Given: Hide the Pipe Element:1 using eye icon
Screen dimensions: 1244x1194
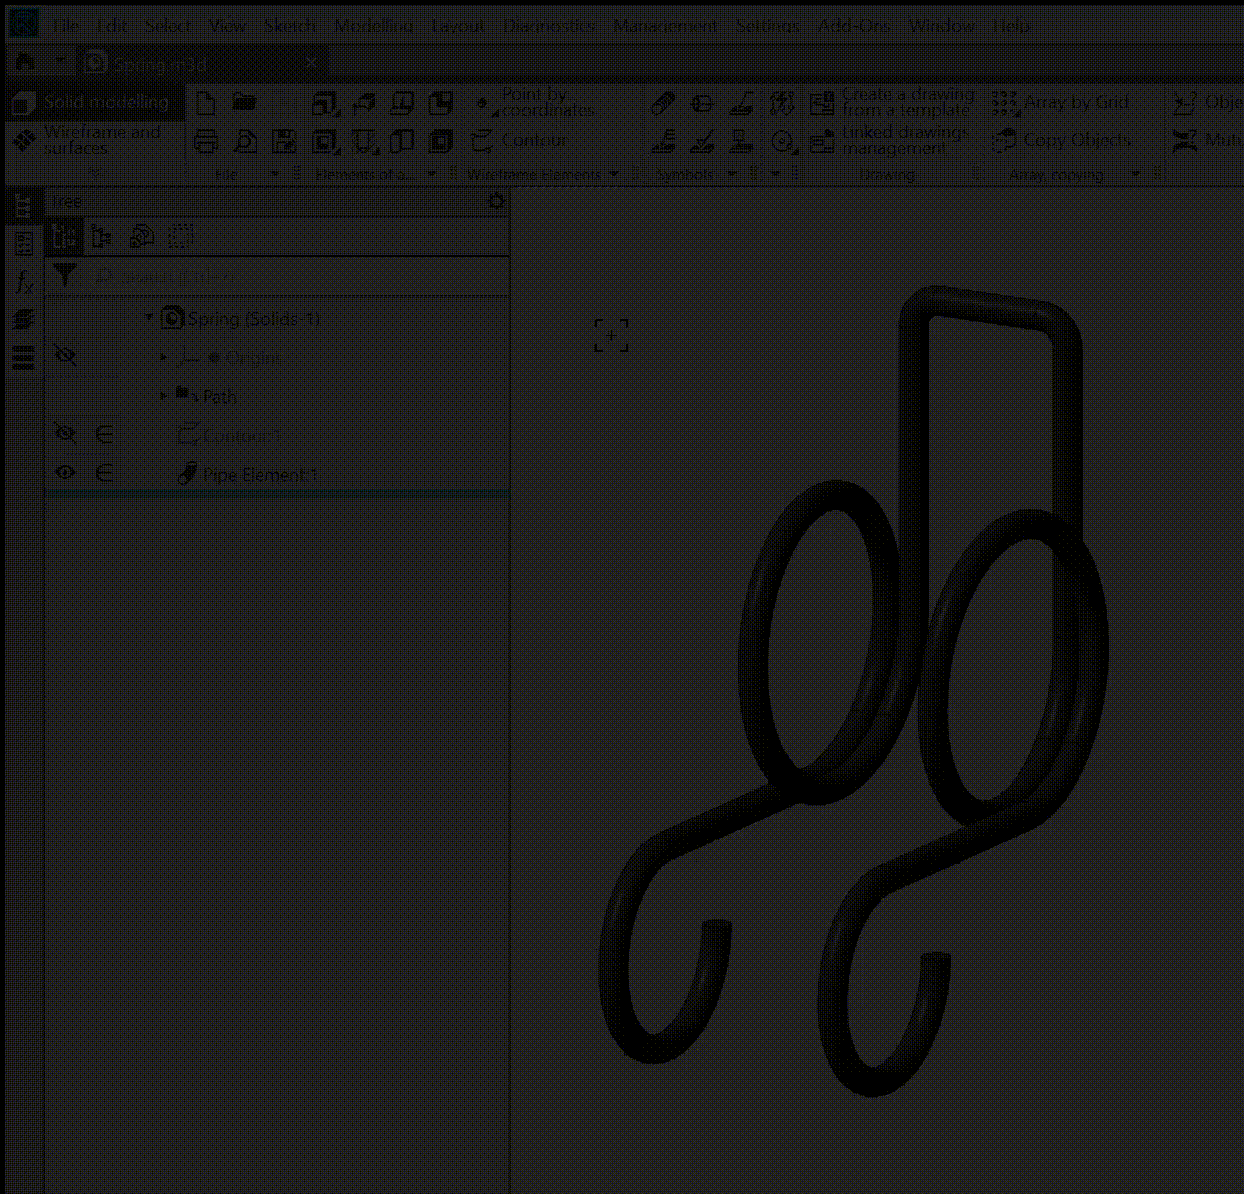Looking at the screenshot, I should click(66, 473).
